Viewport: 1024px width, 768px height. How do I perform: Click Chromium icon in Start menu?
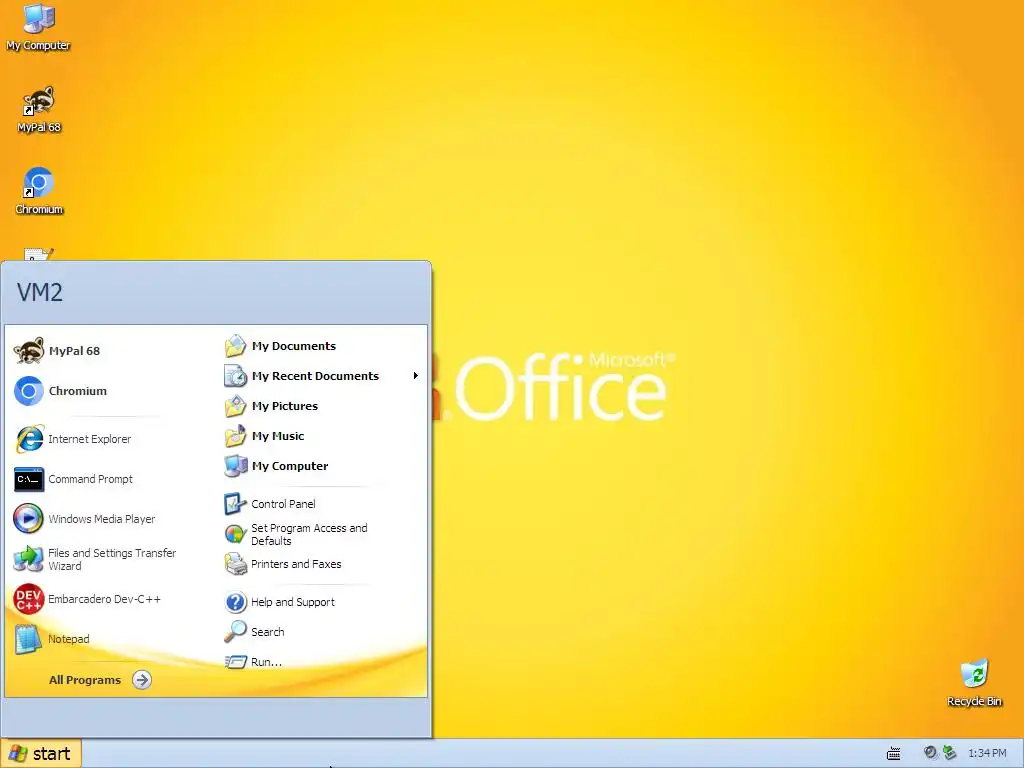tap(29, 391)
